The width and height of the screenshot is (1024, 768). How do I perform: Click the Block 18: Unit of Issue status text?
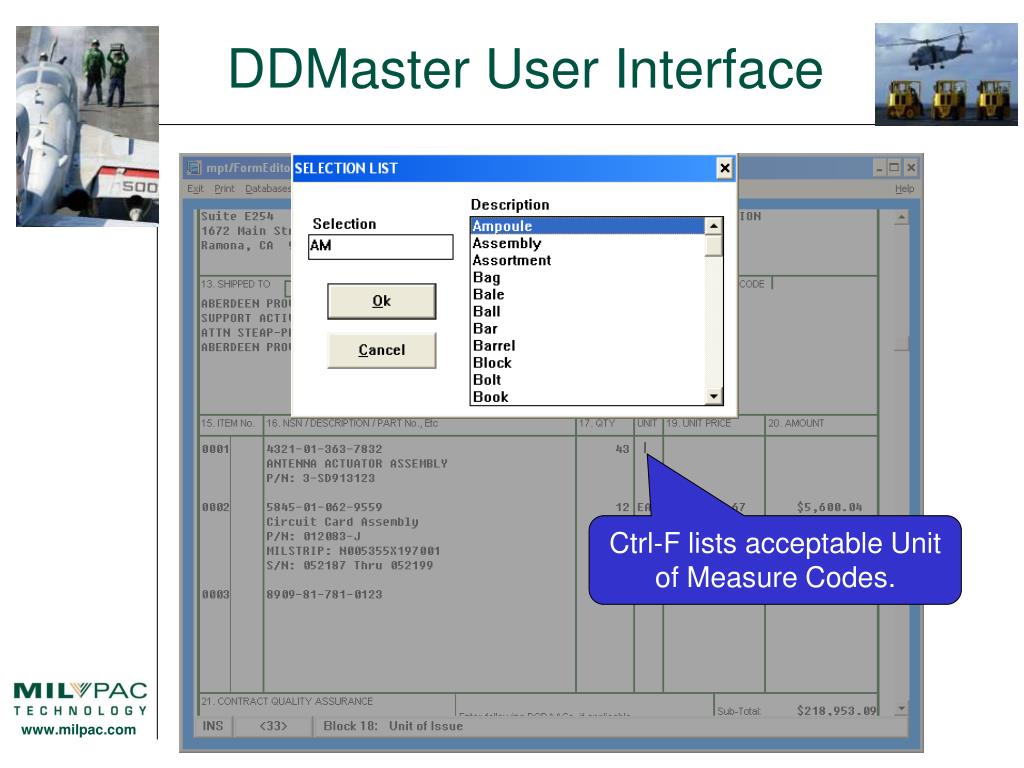coord(393,726)
